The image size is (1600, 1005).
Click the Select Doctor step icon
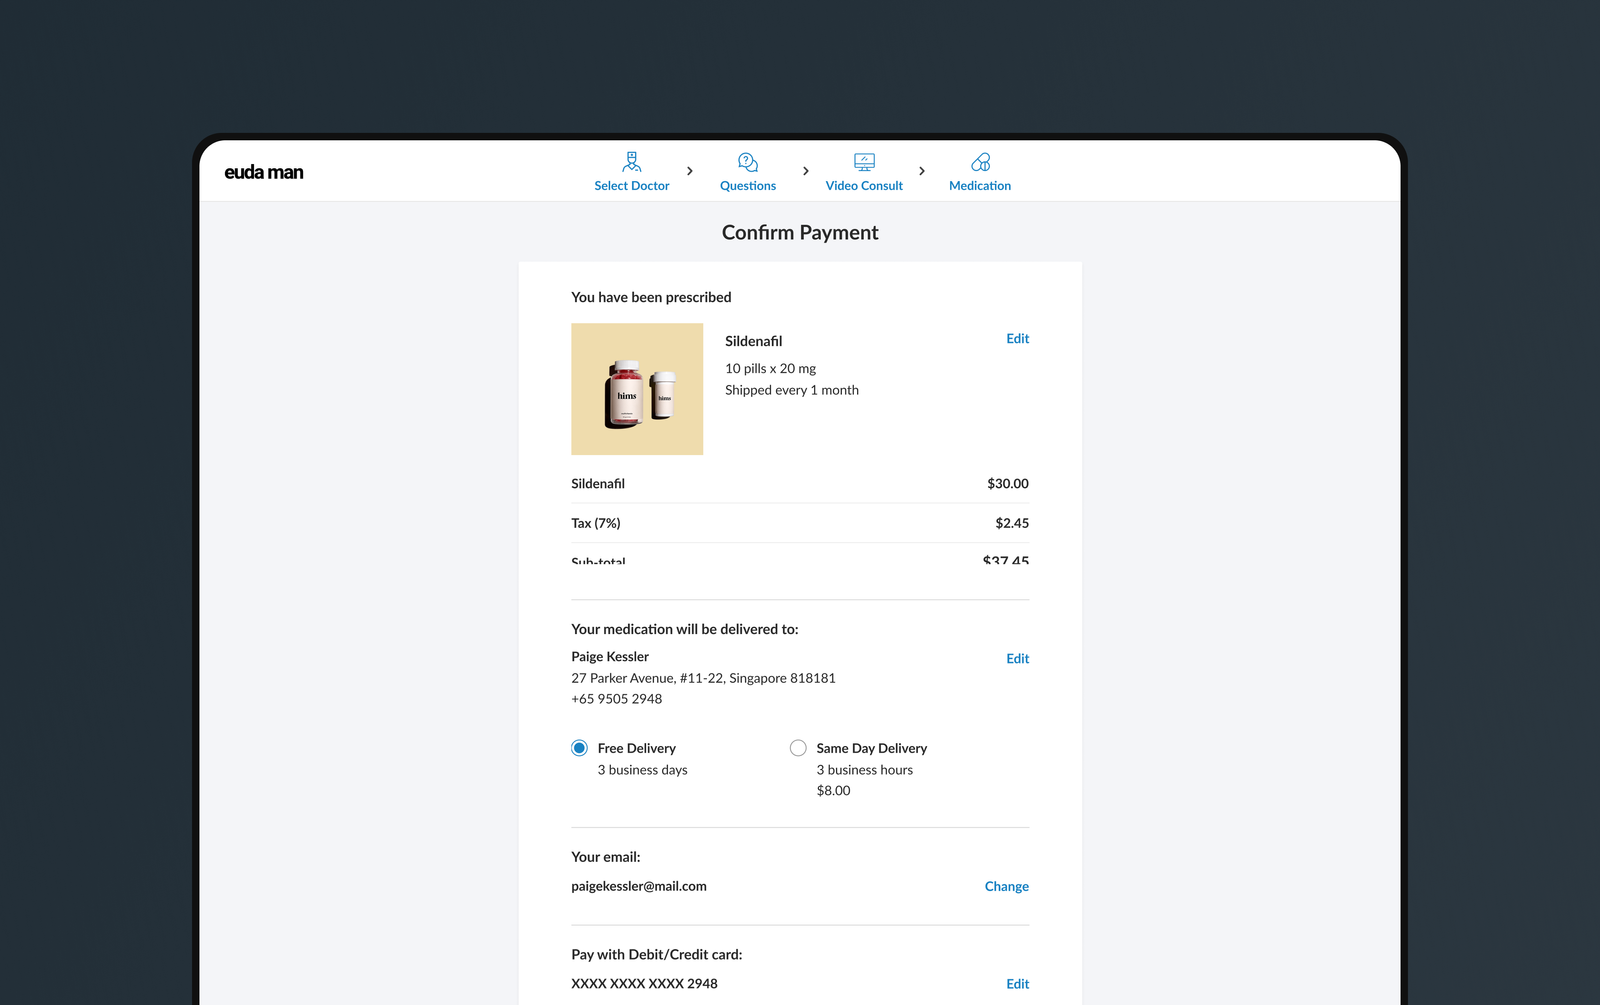point(631,162)
